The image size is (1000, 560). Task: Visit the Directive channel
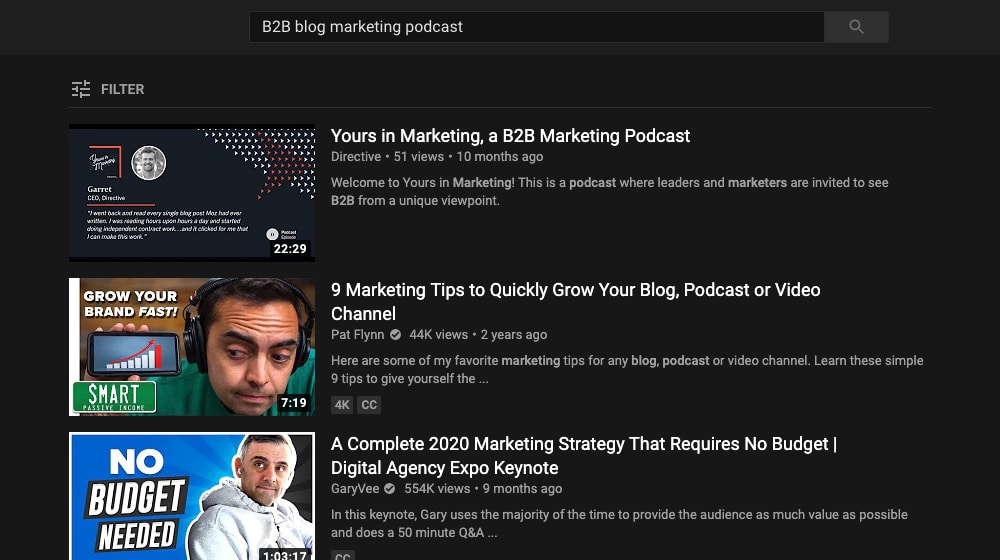coord(356,156)
